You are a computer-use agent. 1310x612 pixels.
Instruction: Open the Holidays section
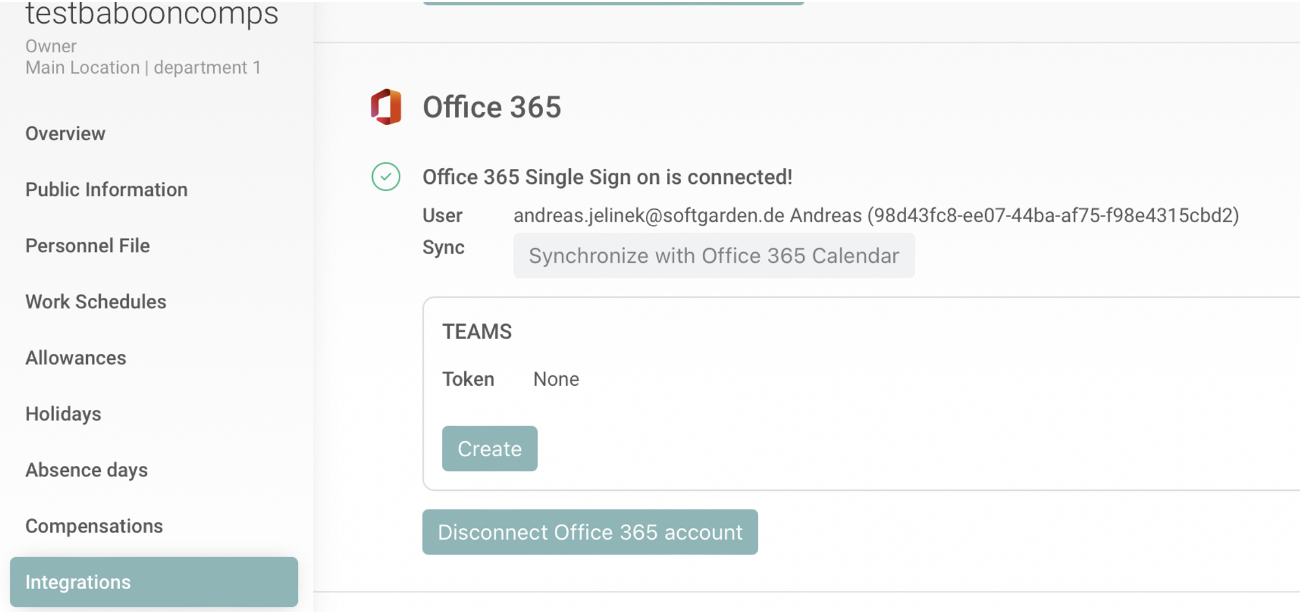[63, 414]
